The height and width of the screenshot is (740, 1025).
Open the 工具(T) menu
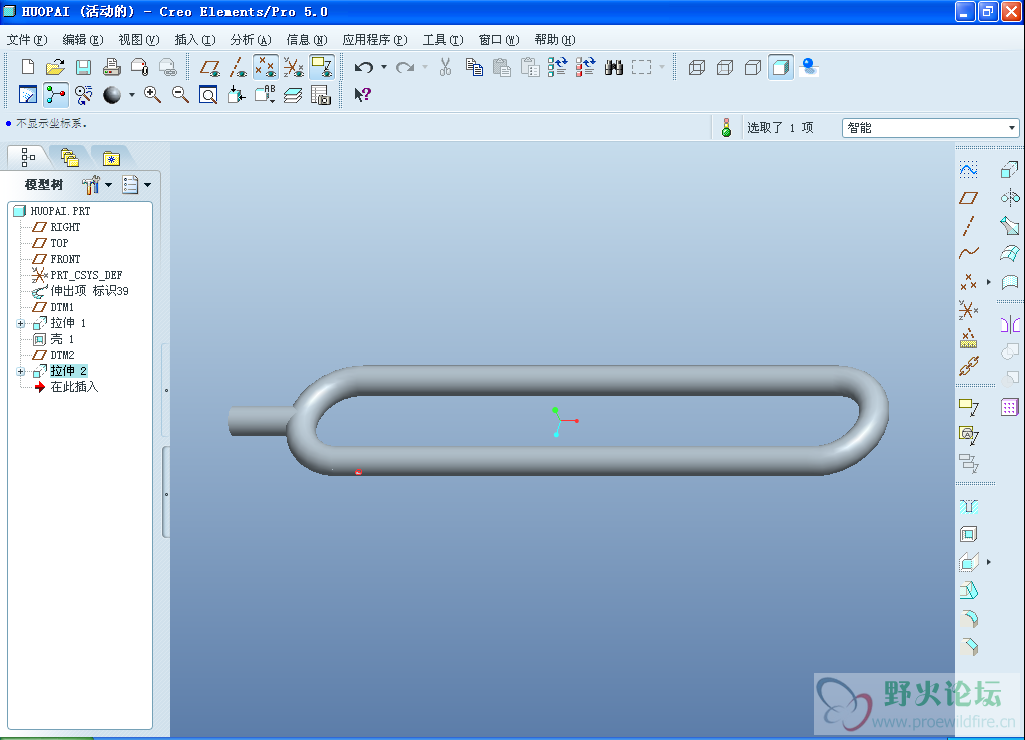pyautogui.click(x=443, y=40)
